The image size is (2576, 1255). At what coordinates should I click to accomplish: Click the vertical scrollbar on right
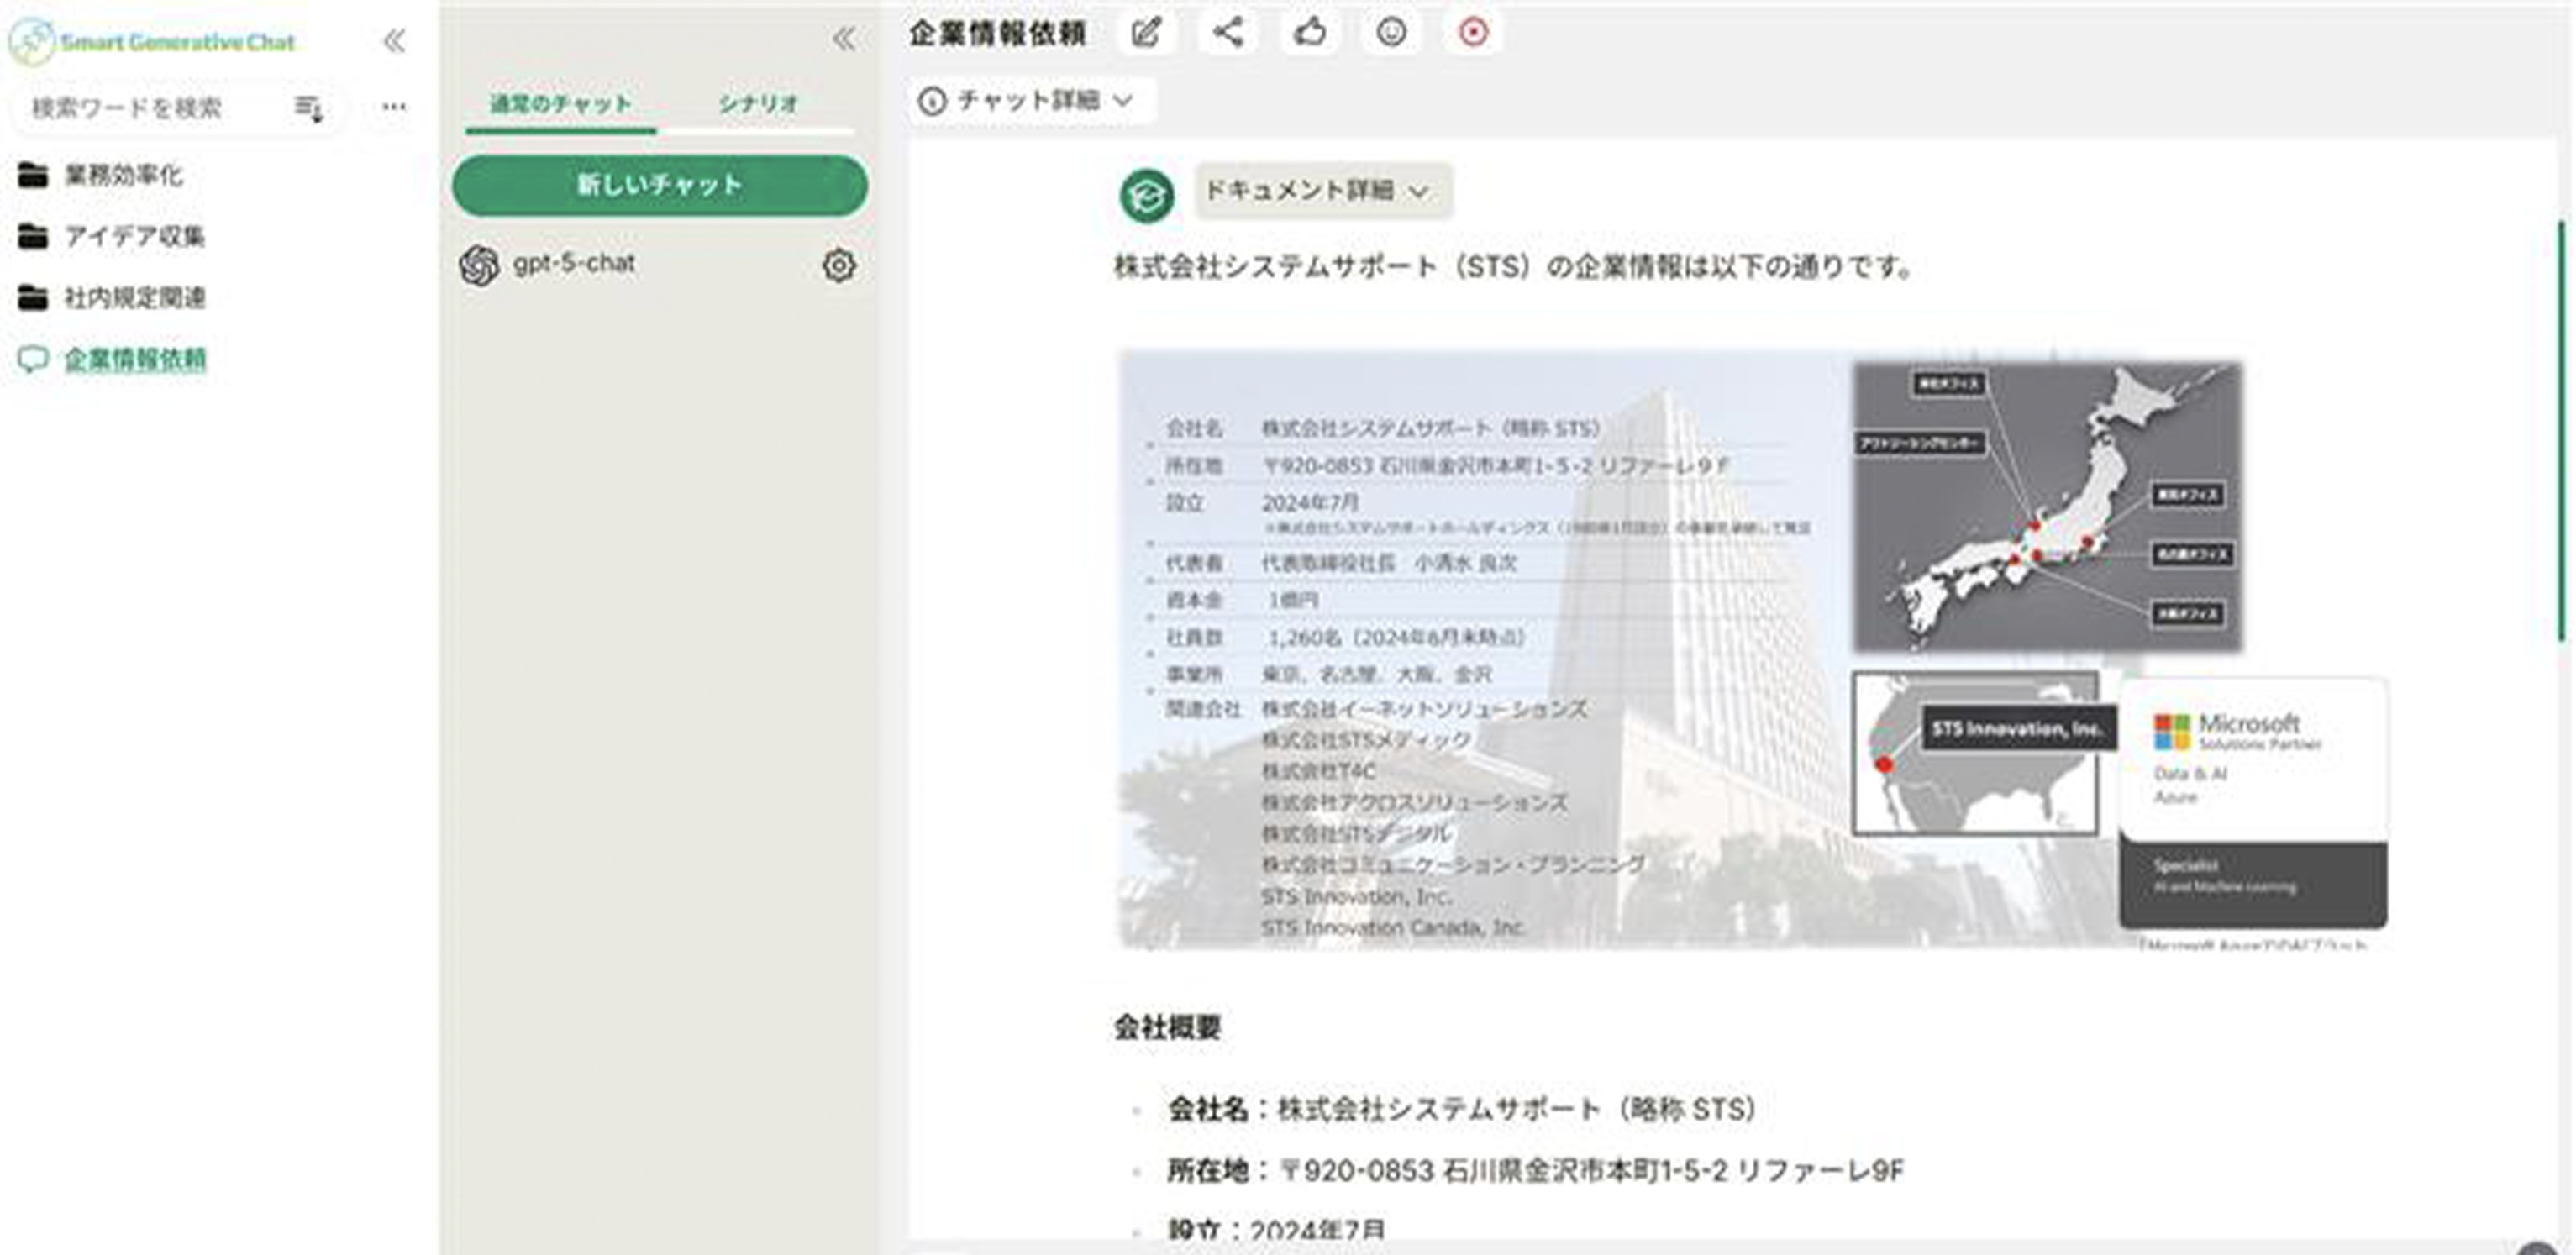point(2561,430)
